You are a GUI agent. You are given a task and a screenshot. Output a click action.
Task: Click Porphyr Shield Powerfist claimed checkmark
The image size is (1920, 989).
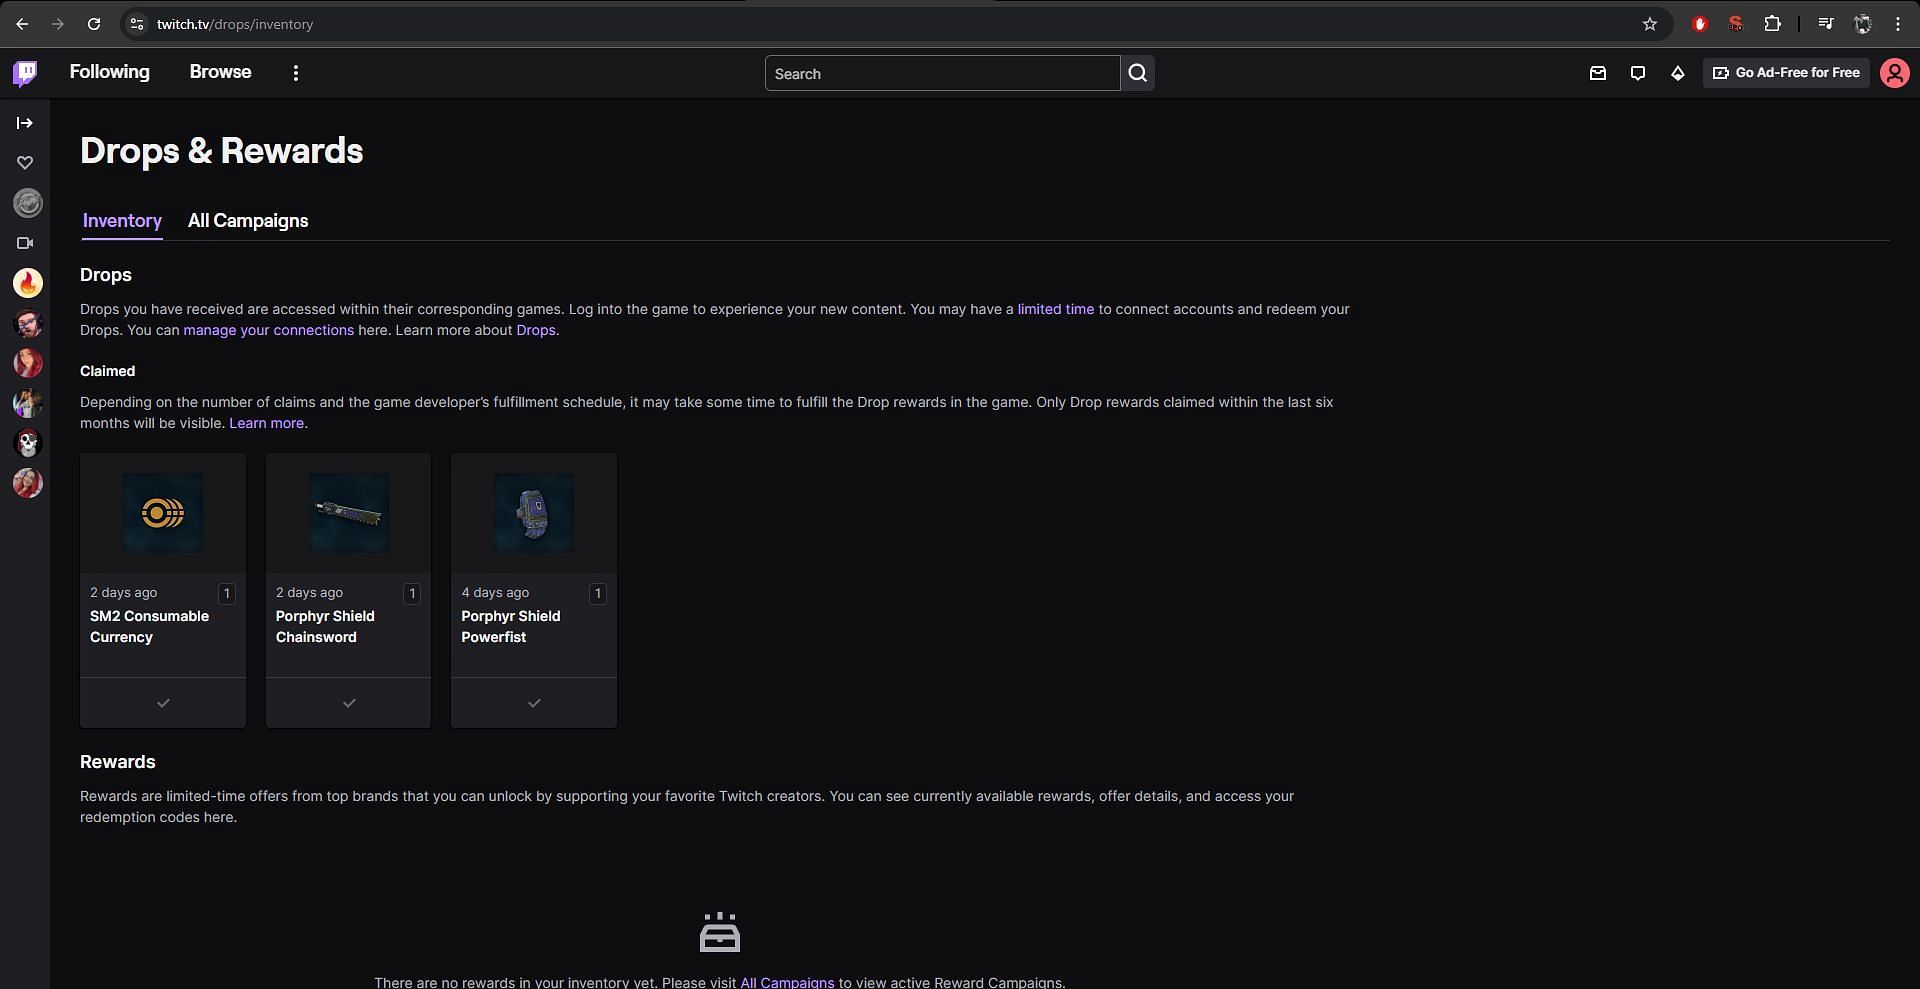pos(534,703)
